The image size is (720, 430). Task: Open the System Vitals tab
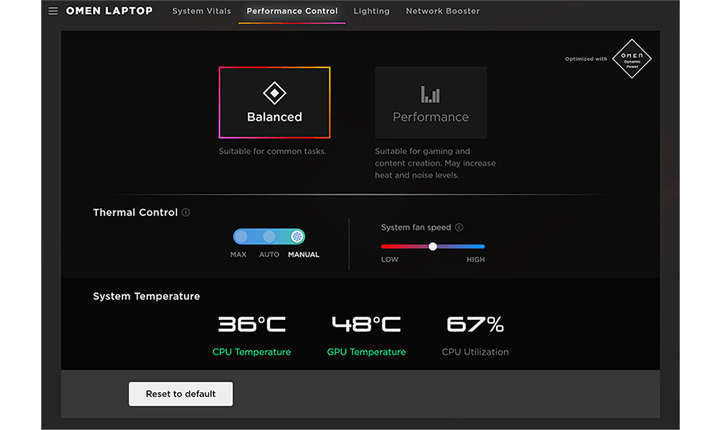(201, 11)
